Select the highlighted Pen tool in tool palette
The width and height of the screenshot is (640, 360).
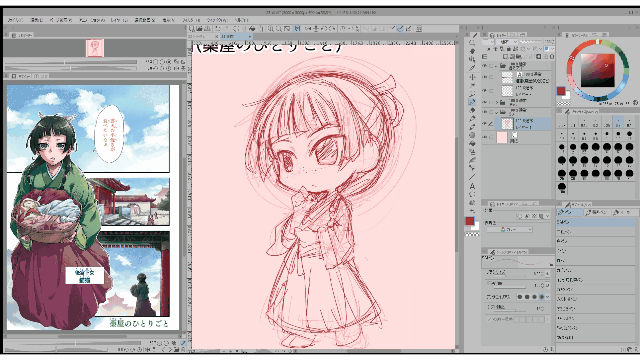tap(472, 102)
